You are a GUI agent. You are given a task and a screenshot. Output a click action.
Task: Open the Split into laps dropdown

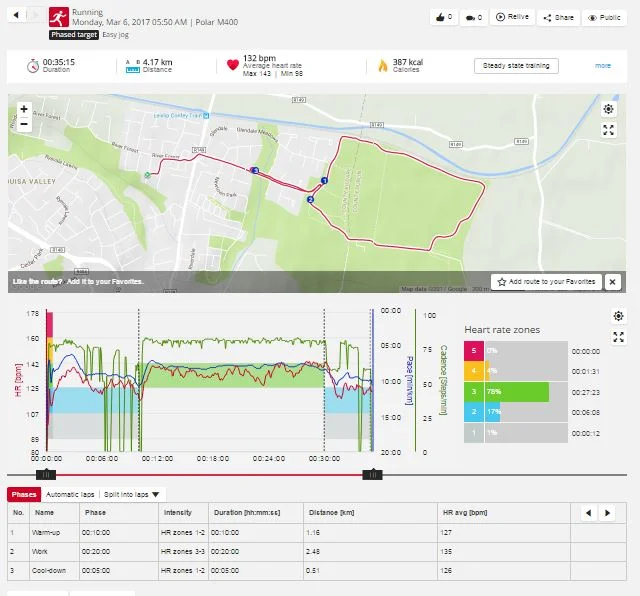pos(133,494)
